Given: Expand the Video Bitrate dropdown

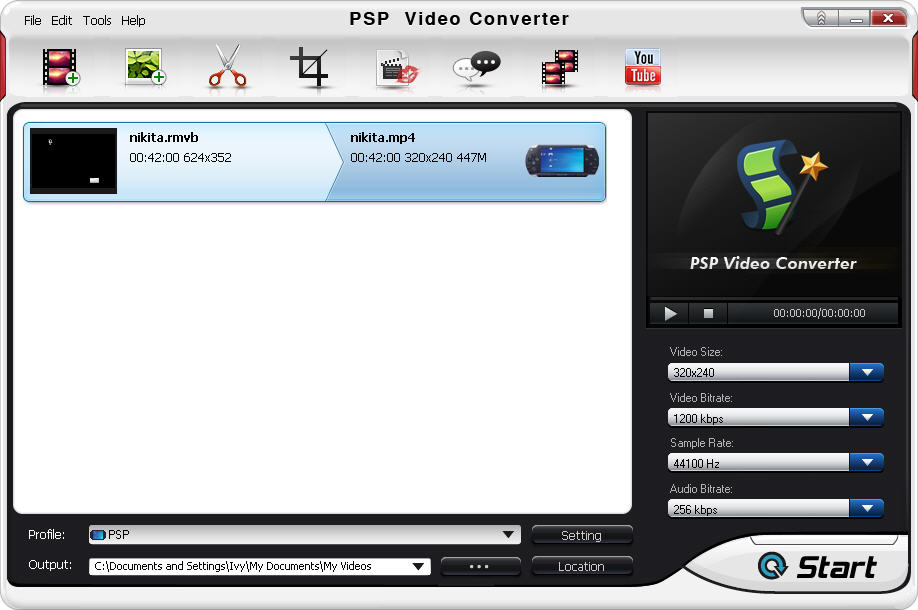Looking at the screenshot, I should point(866,417).
